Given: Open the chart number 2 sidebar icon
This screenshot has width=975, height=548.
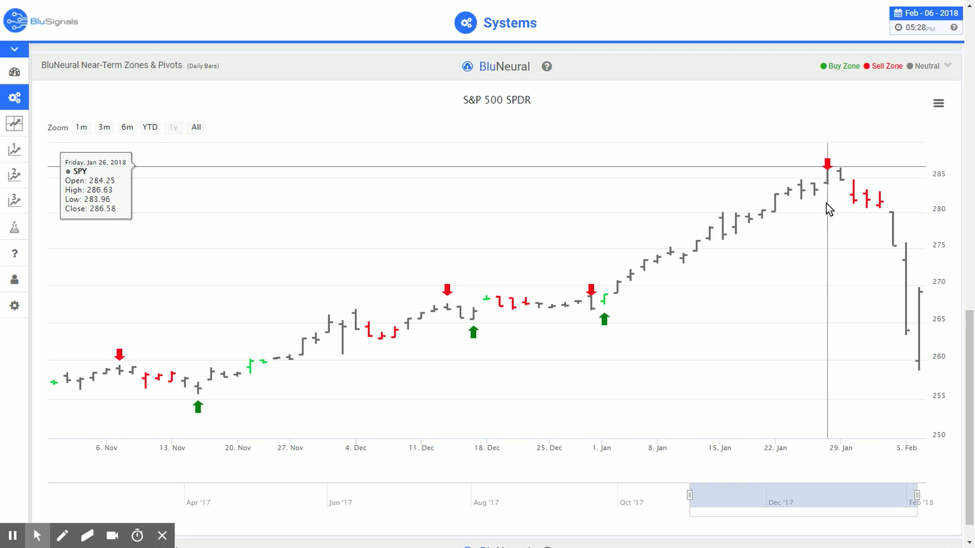Looking at the screenshot, I should point(14,176).
